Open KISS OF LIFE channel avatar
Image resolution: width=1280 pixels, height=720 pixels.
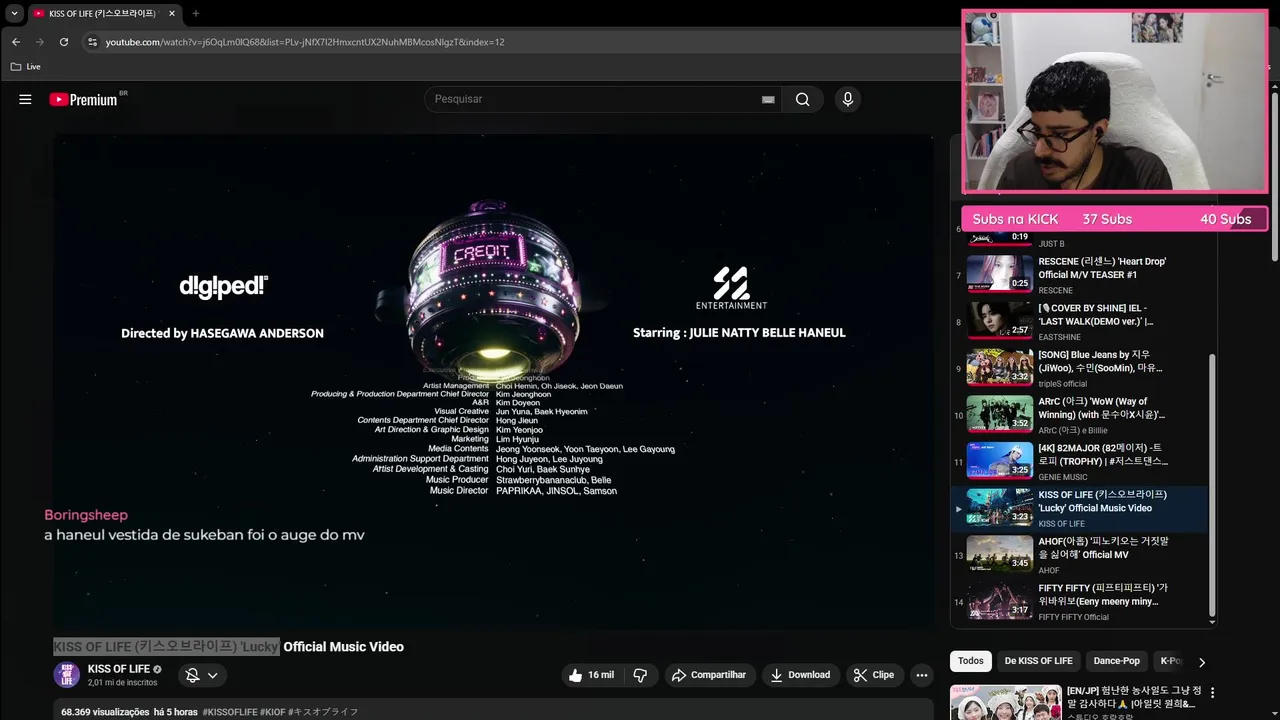66,674
